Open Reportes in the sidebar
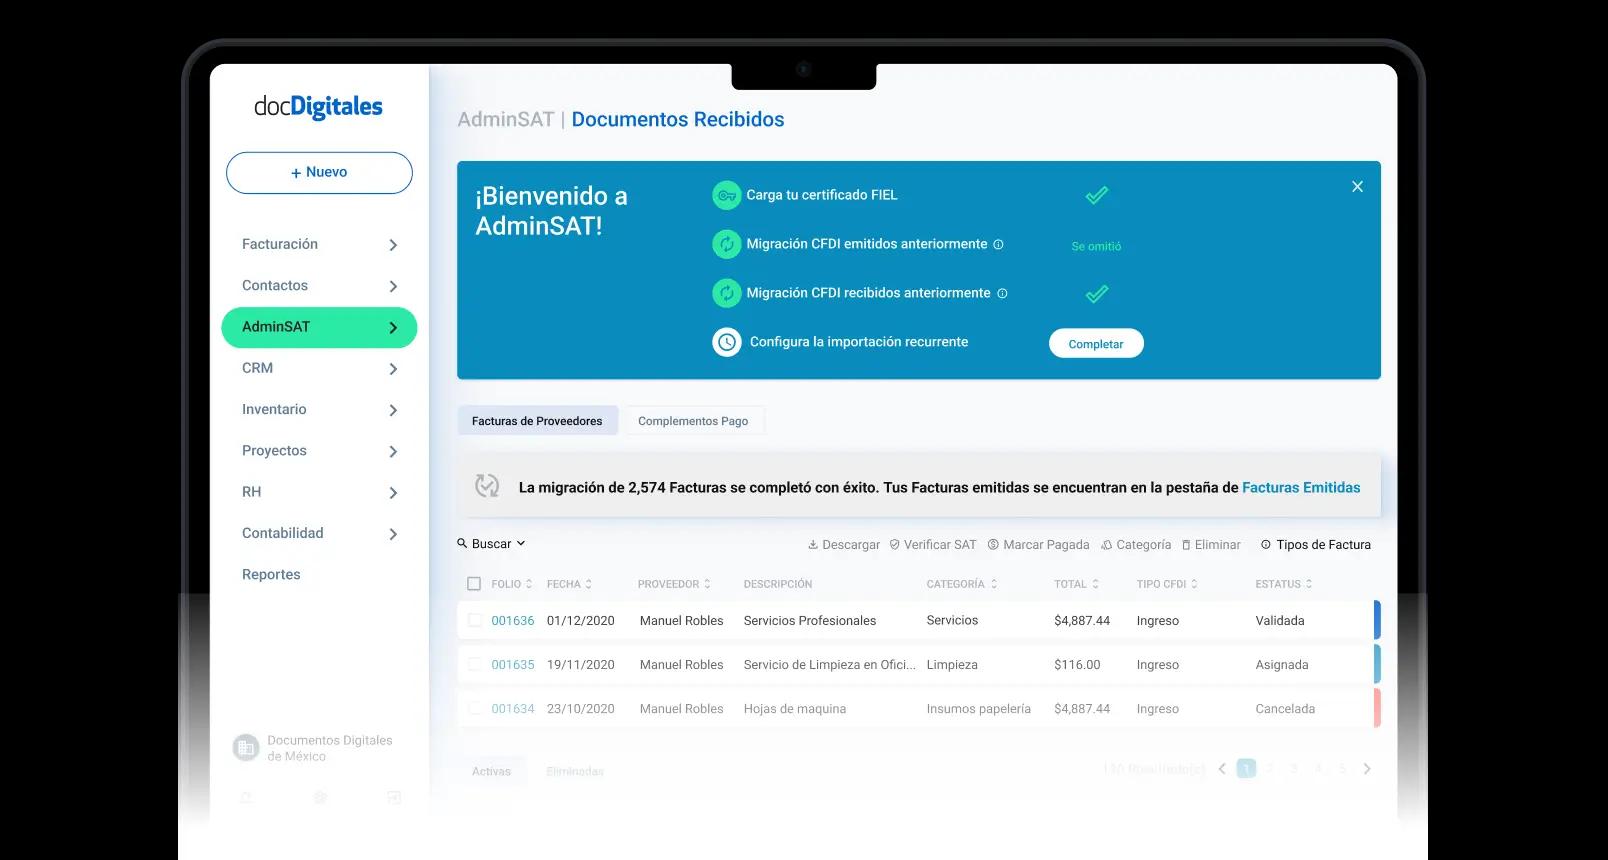 tap(271, 574)
